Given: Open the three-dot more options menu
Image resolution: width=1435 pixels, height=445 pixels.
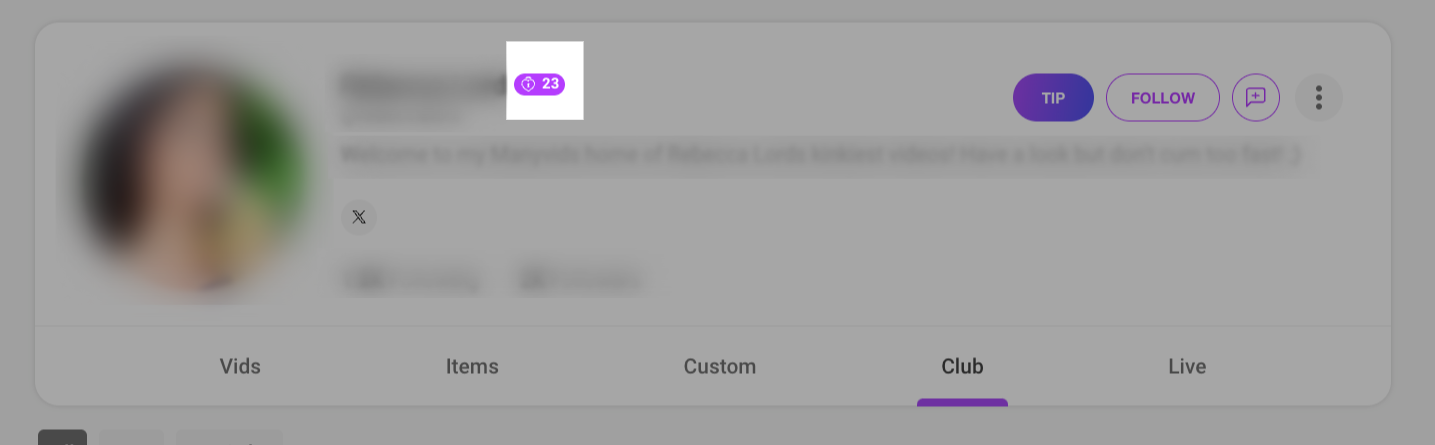Looking at the screenshot, I should (1319, 98).
